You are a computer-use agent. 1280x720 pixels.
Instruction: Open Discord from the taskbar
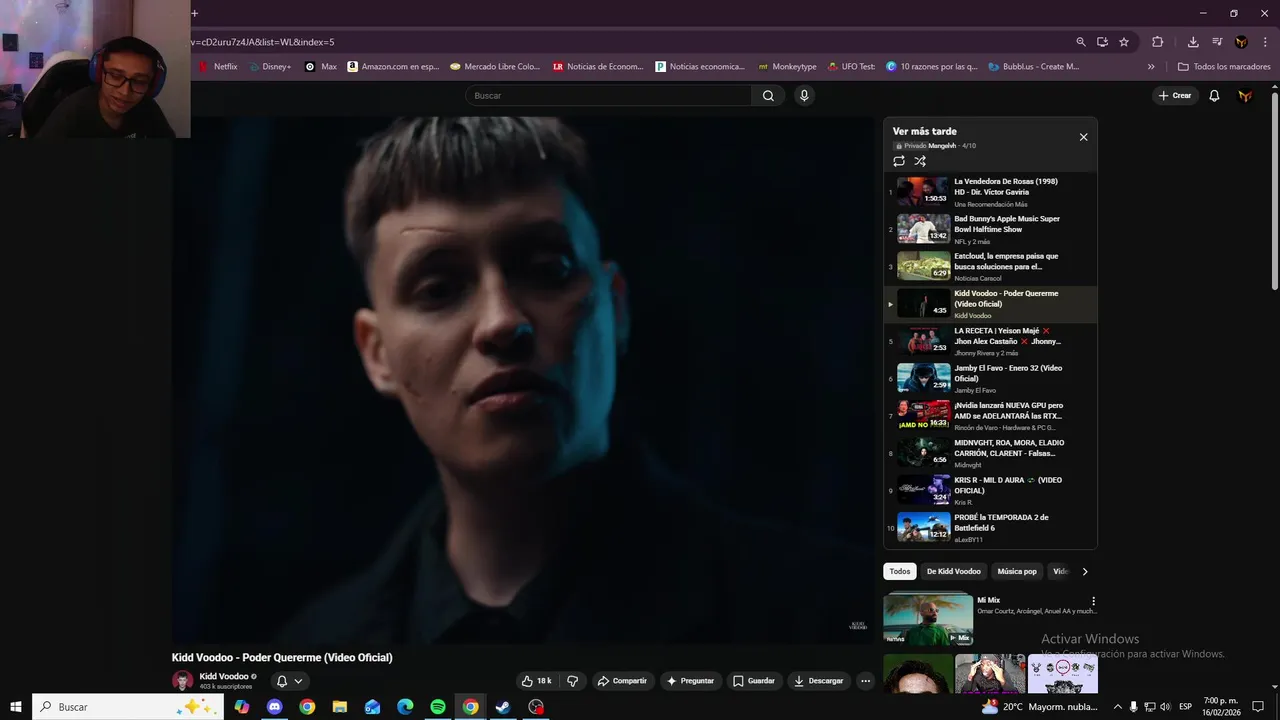274,707
